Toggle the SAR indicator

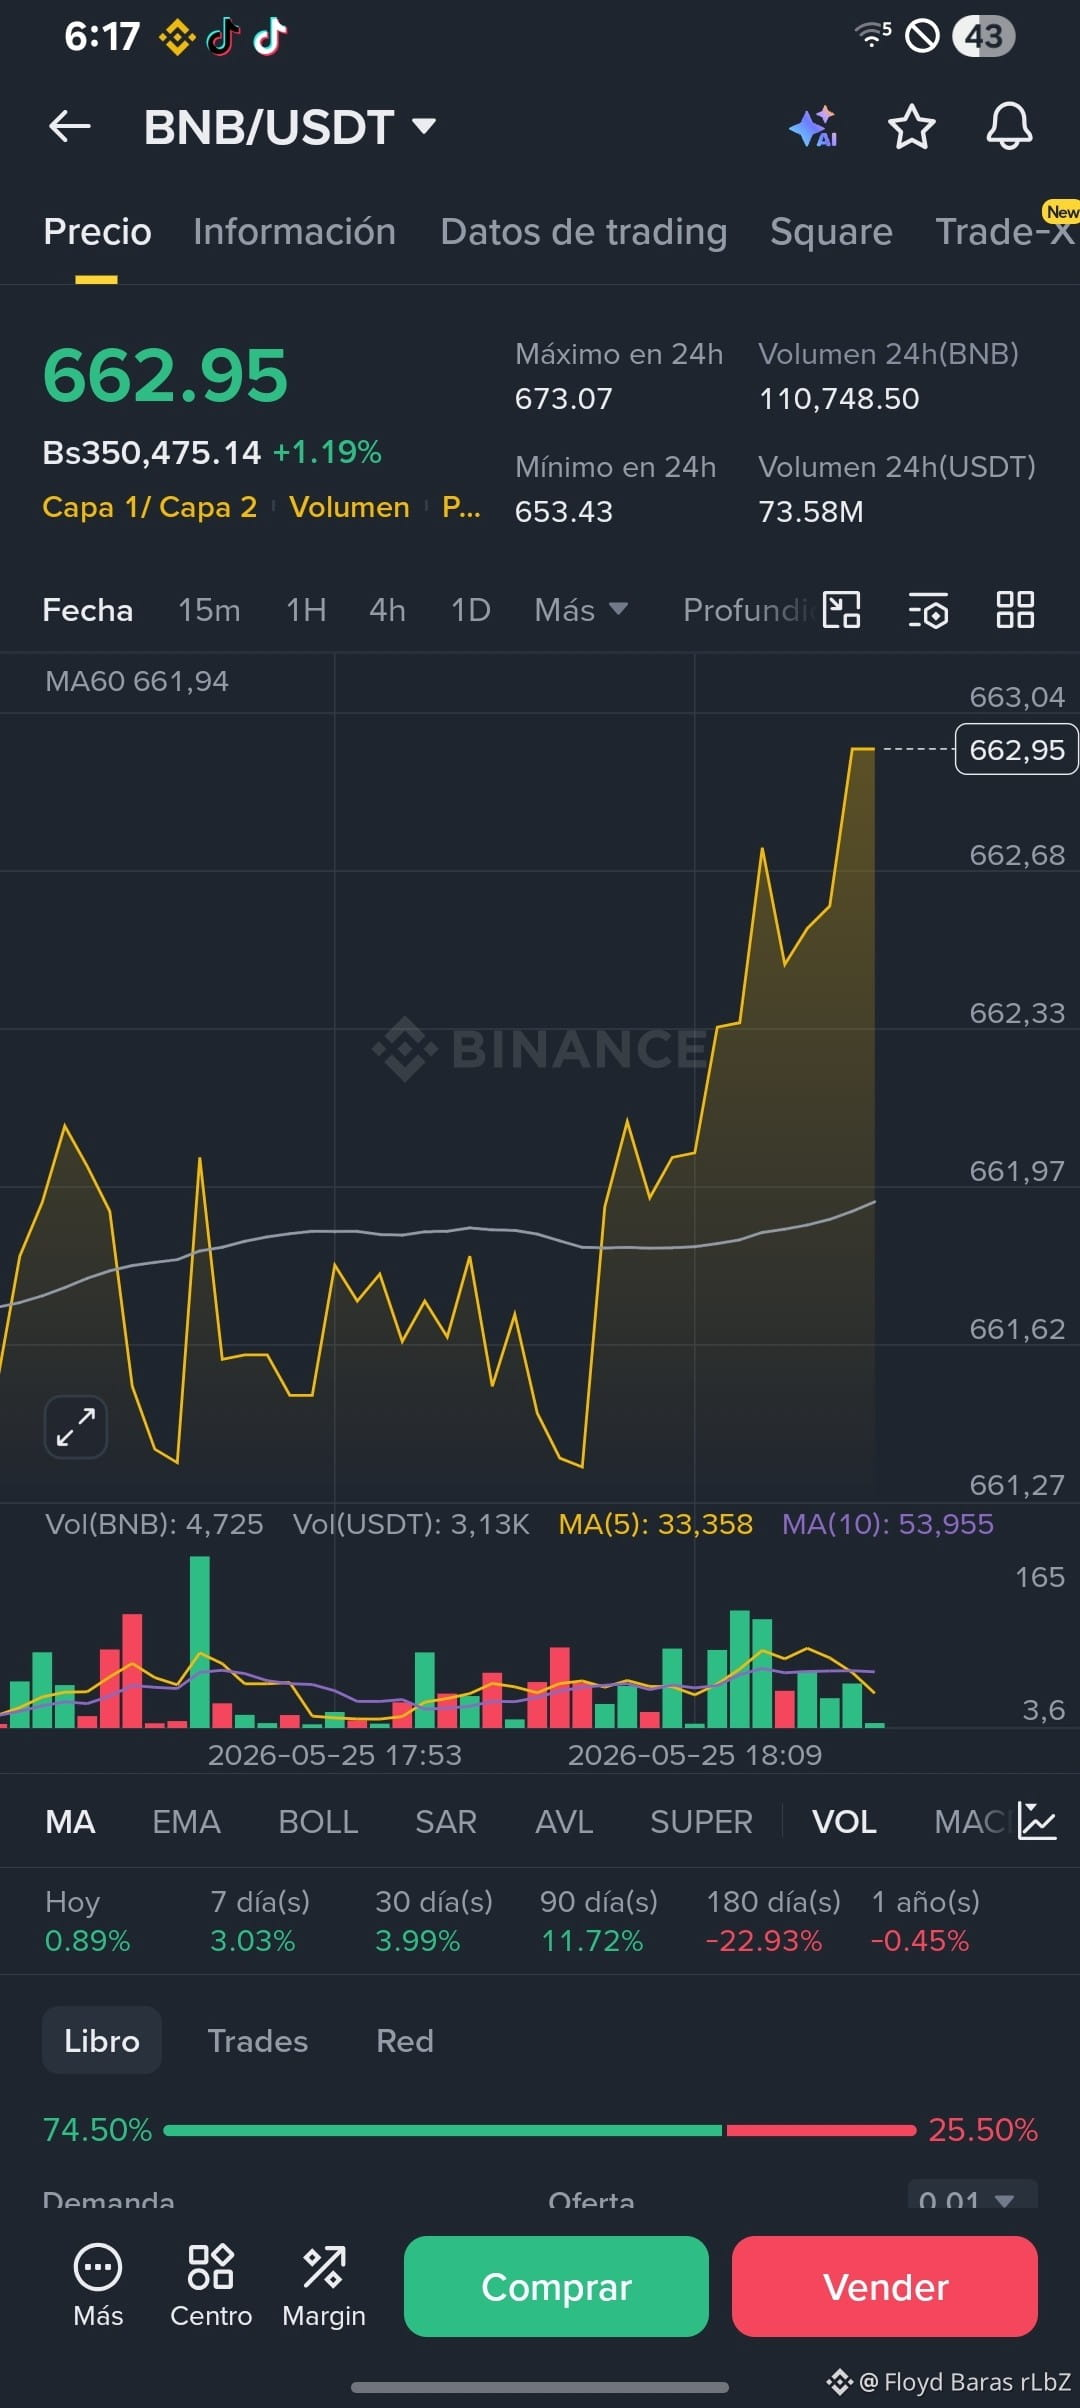446,1822
